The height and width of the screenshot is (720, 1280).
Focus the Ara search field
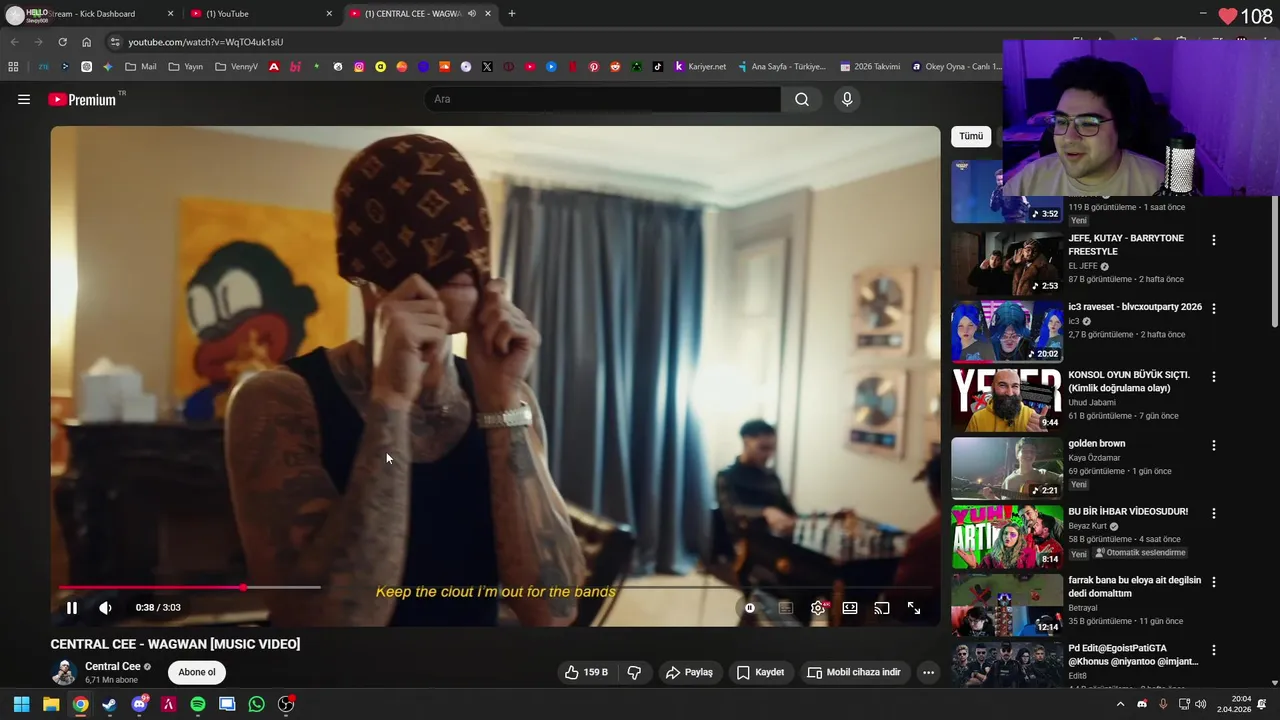coord(602,99)
